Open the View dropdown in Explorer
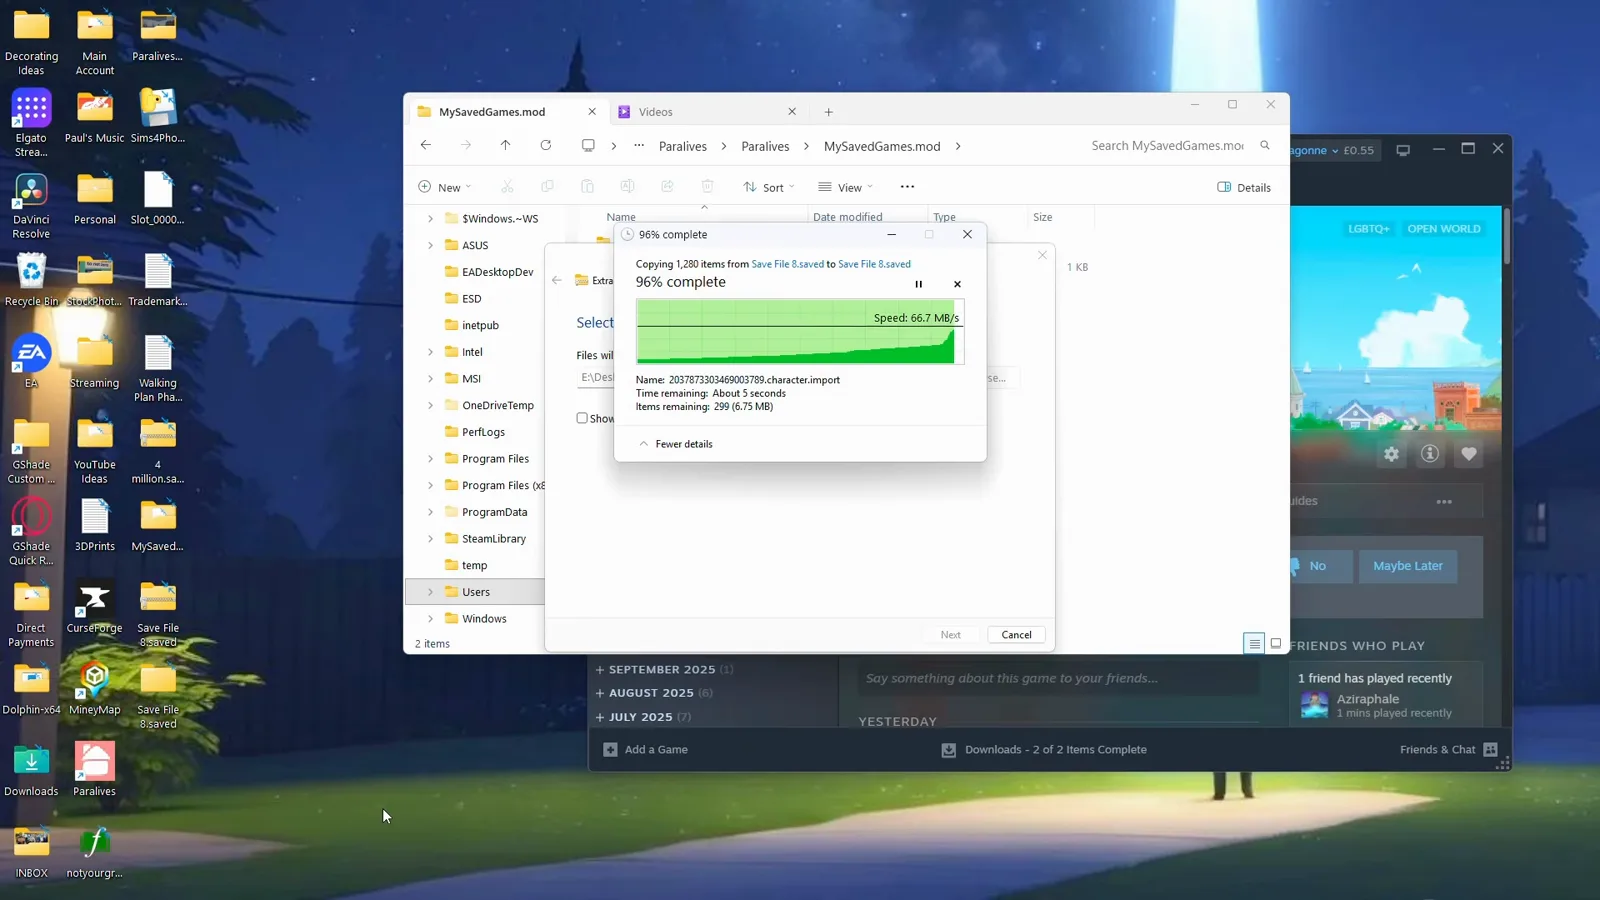This screenshot has width=1600, height=900. coord(846,187)
